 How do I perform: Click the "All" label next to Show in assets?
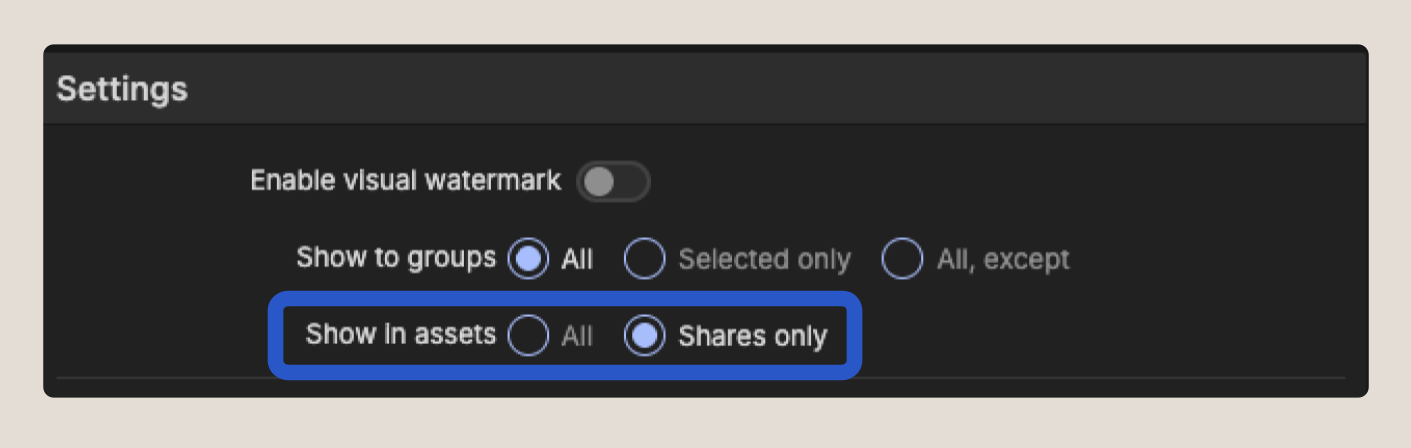577,337
